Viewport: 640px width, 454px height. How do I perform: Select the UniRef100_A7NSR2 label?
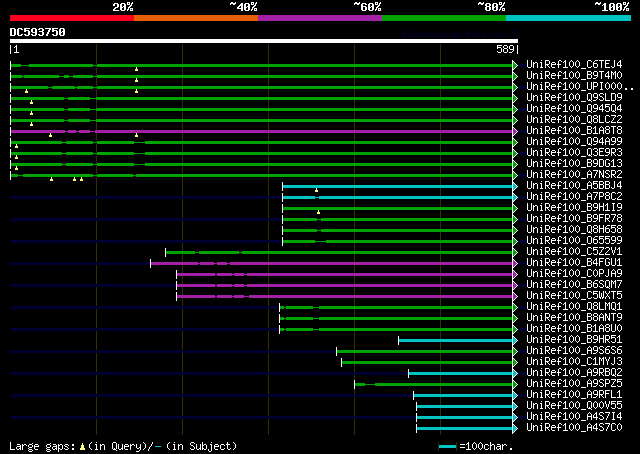[574, 175]
